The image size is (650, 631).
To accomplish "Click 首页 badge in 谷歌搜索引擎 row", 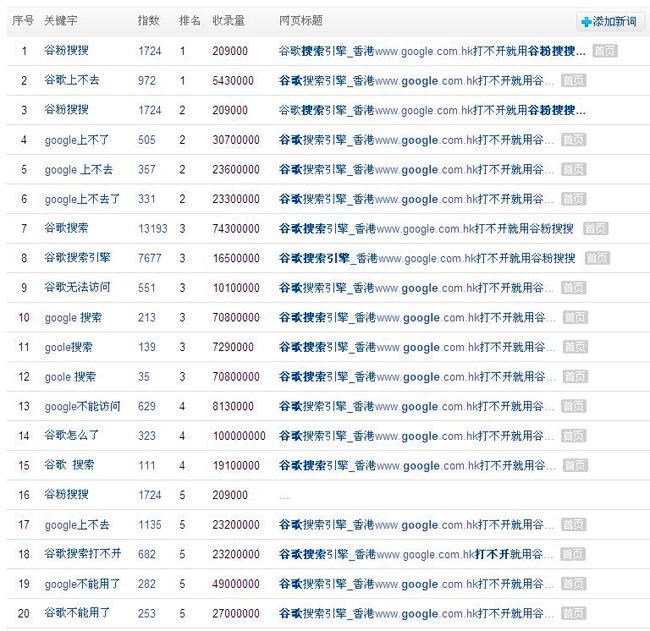I will point(597,258).
